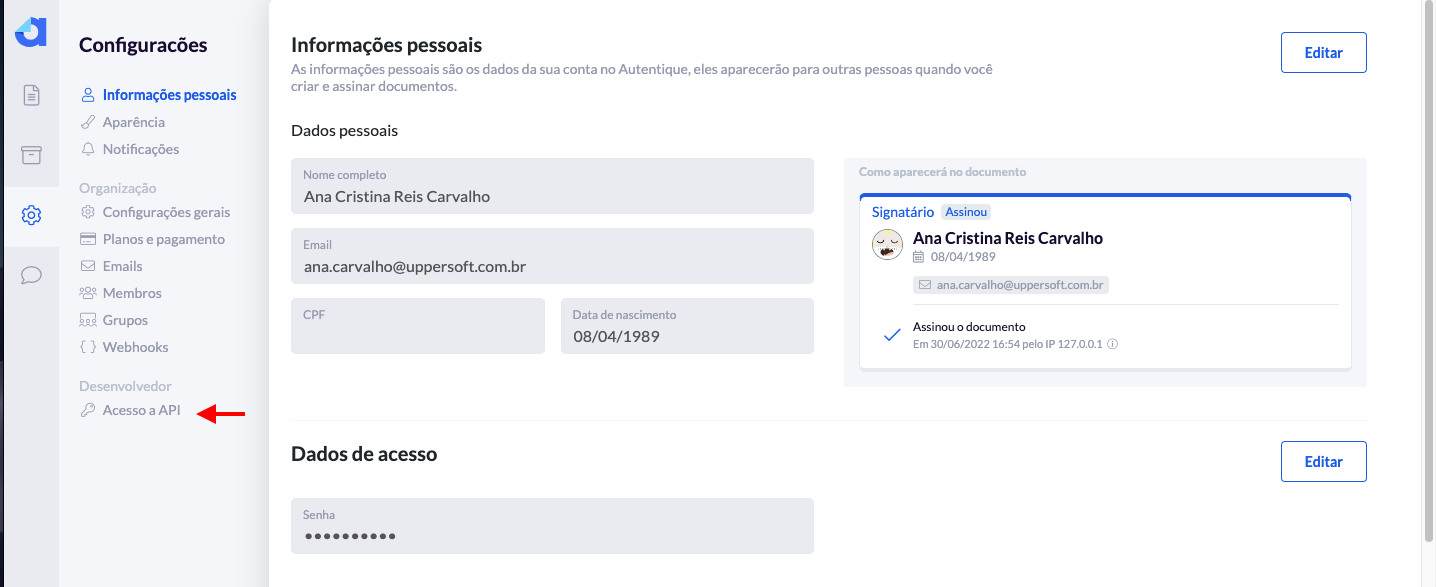
Task: Click Editar button for Dados de acesso
Action: (x=1323, y=462)
